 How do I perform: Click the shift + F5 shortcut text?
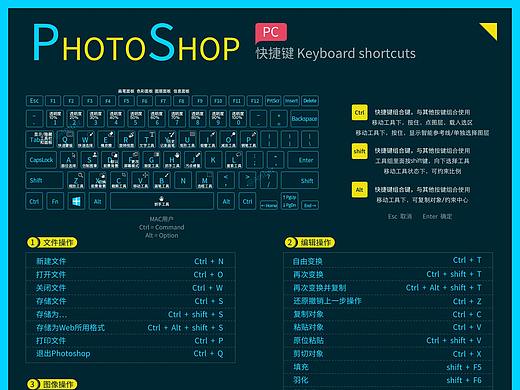(464, 367)
